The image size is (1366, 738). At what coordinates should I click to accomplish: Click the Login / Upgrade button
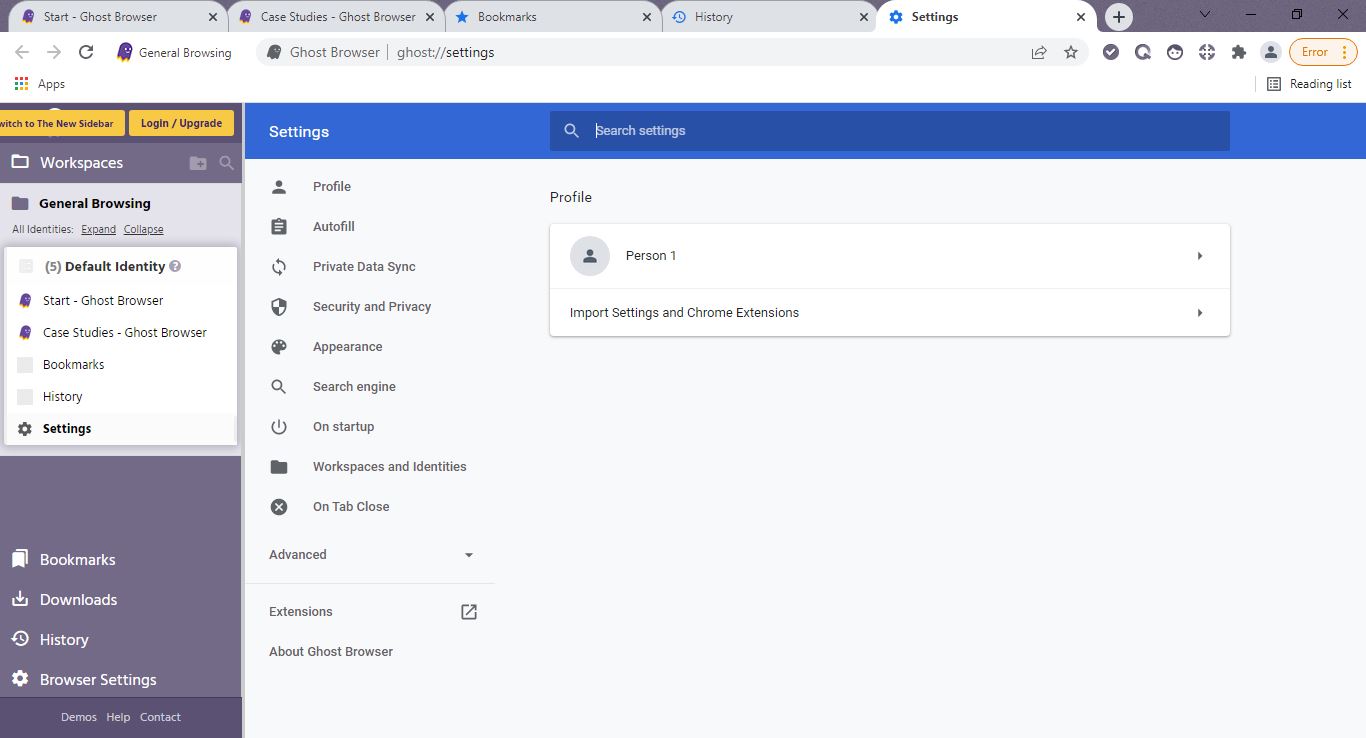tap(181, 123)
